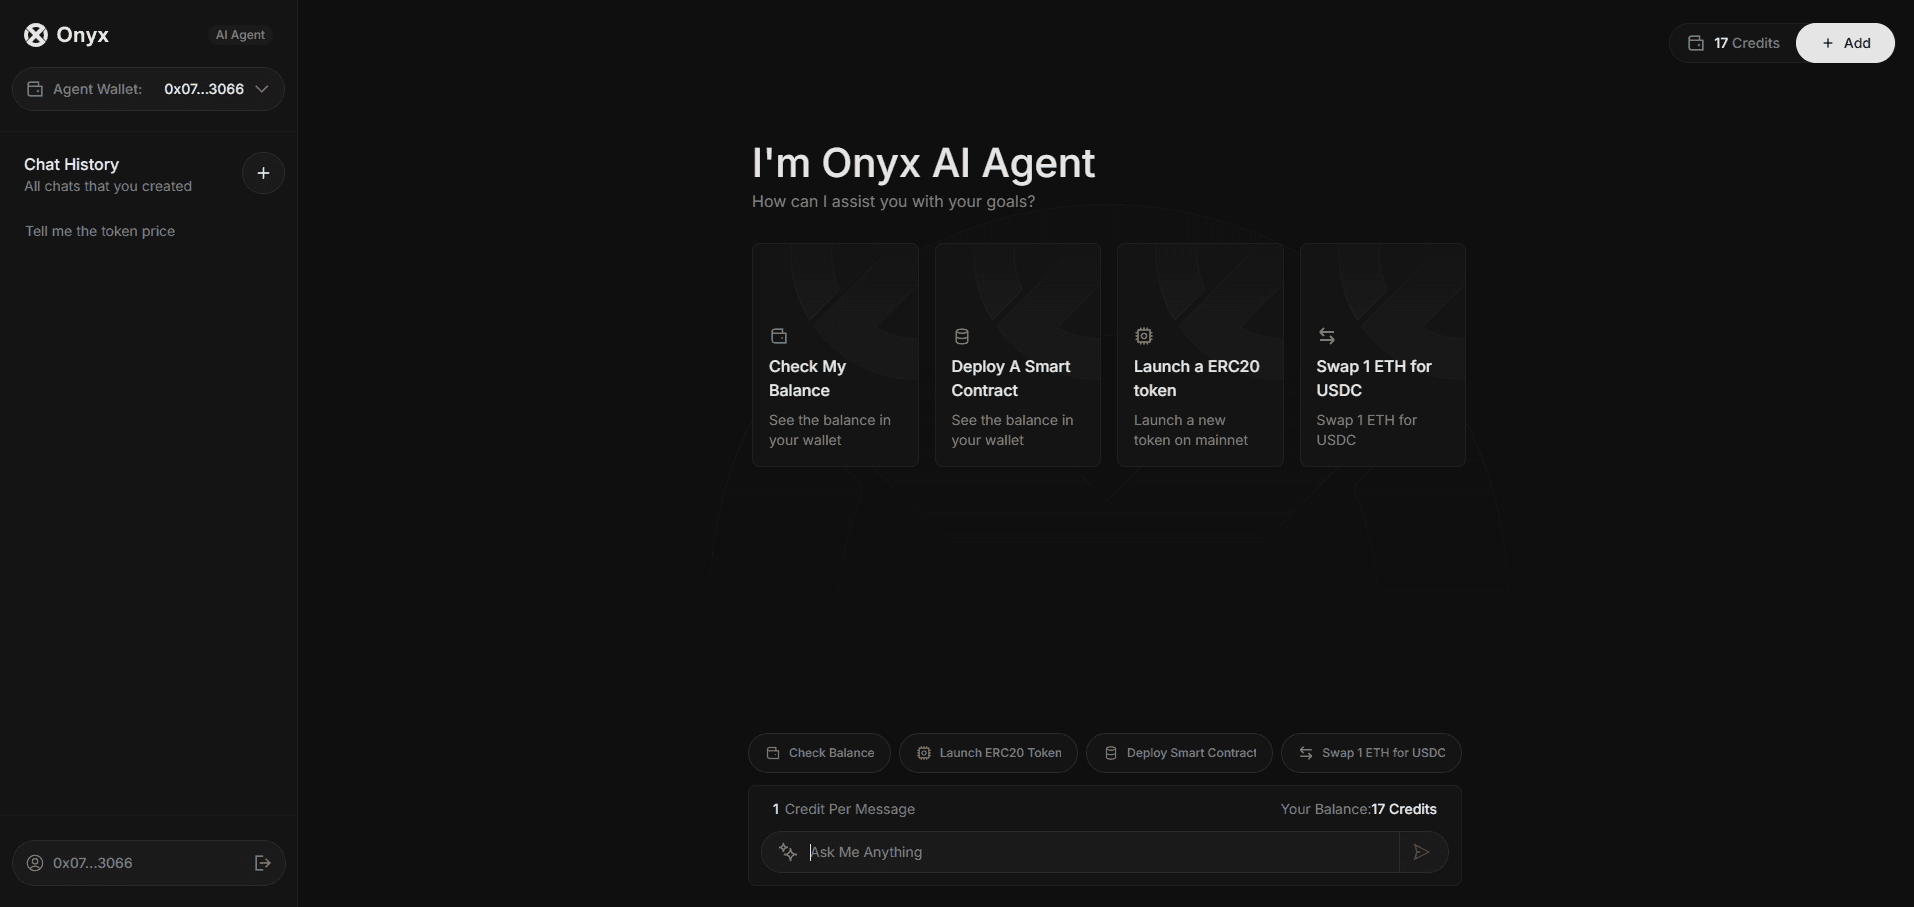Screen dimensions: 1914x907
Task: Click the Launch ERC20 Token quick action
Action: (x=988, y=753)
